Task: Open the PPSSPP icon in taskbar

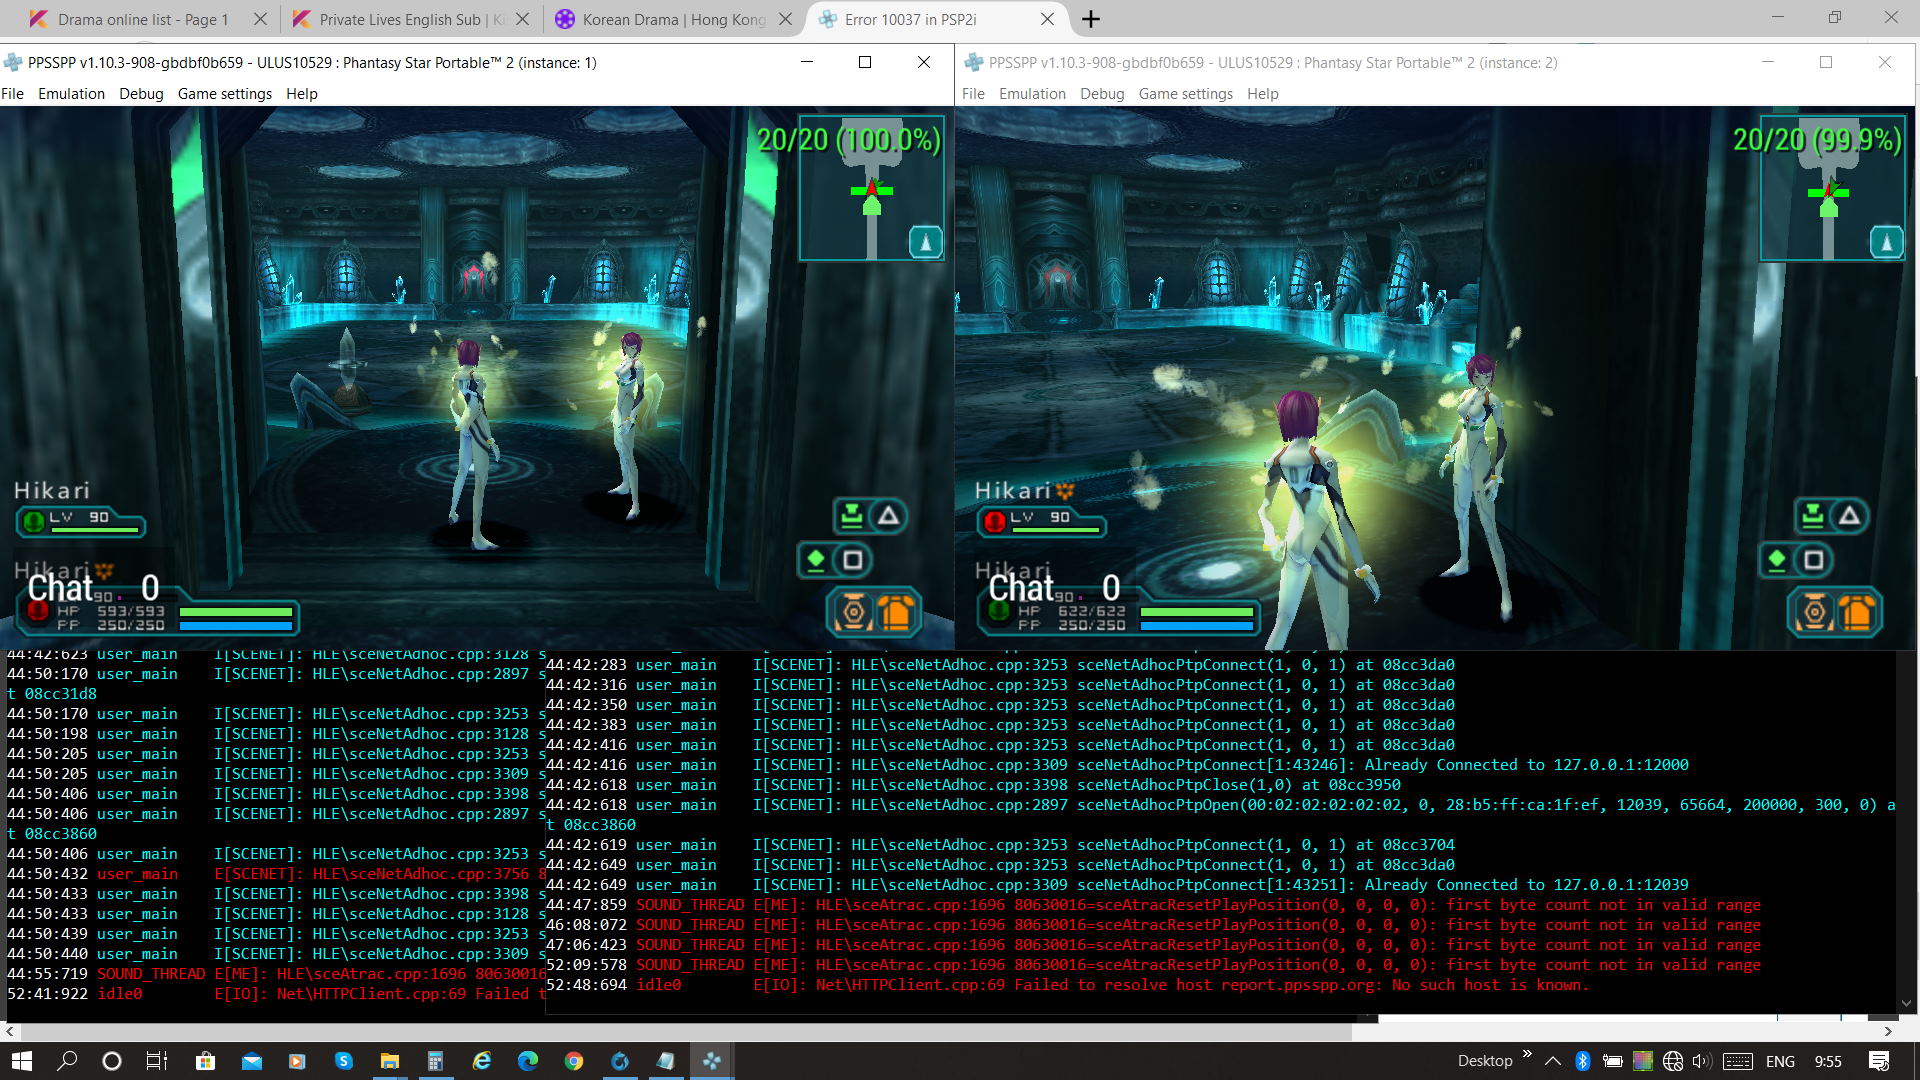Action: tap(711, 1061)
